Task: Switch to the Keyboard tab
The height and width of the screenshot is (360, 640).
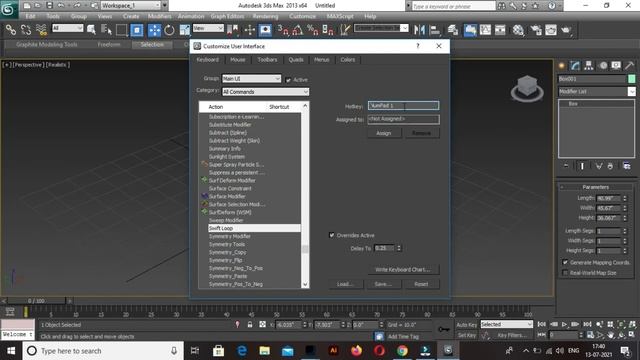Action: pos(207,60)
